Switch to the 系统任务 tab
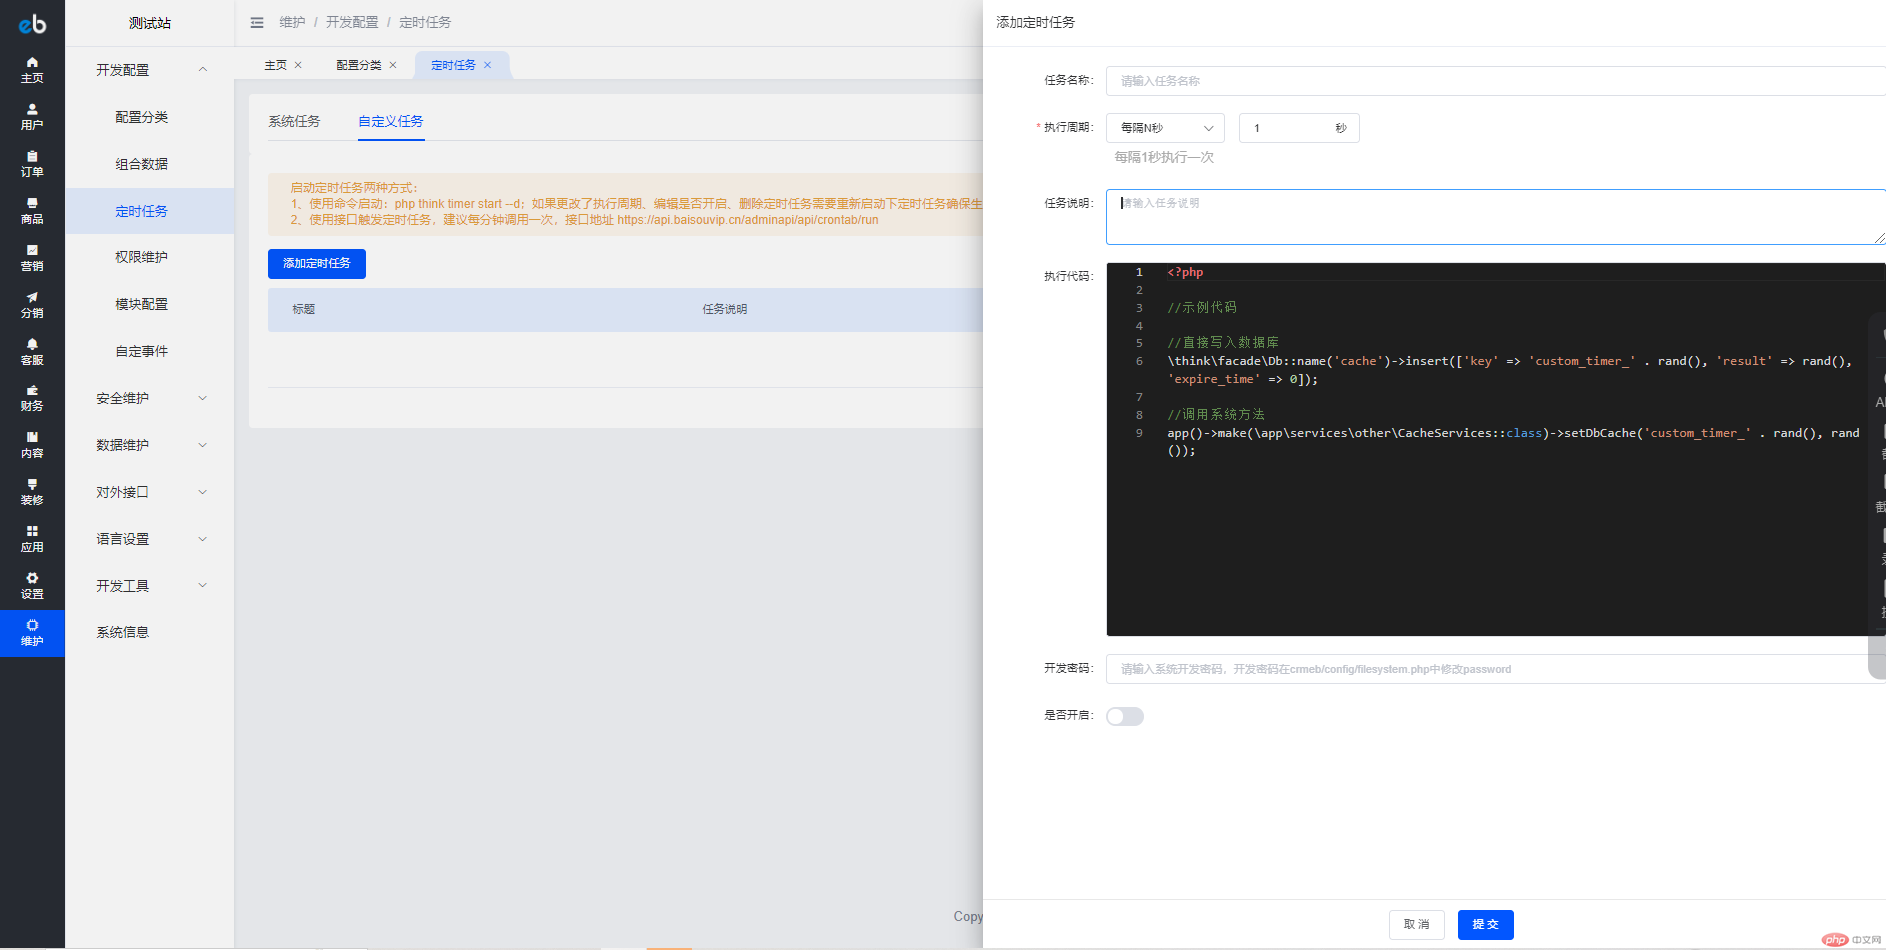This screenshot has width=1886, height=950. [x=294, y=121]
